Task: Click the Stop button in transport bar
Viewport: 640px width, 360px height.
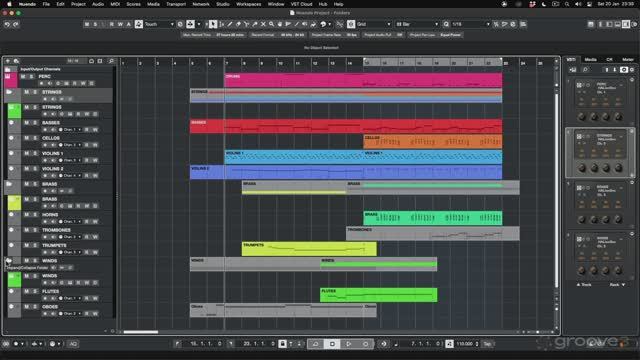Action: pos(332,344)
